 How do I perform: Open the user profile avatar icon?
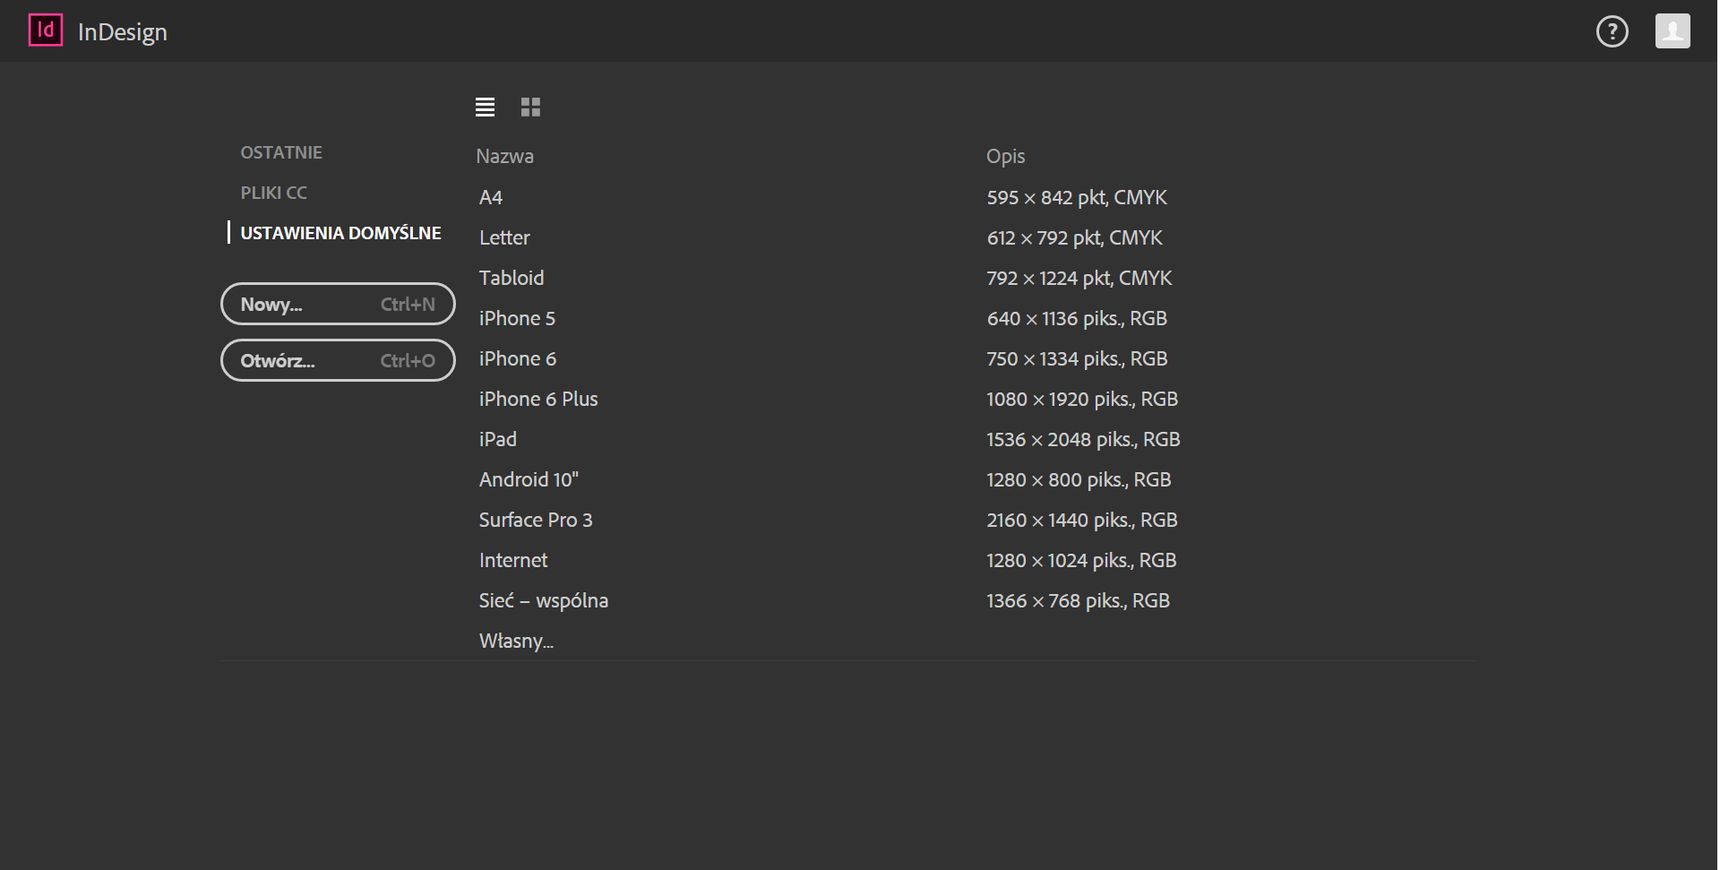coord(1673,31)
